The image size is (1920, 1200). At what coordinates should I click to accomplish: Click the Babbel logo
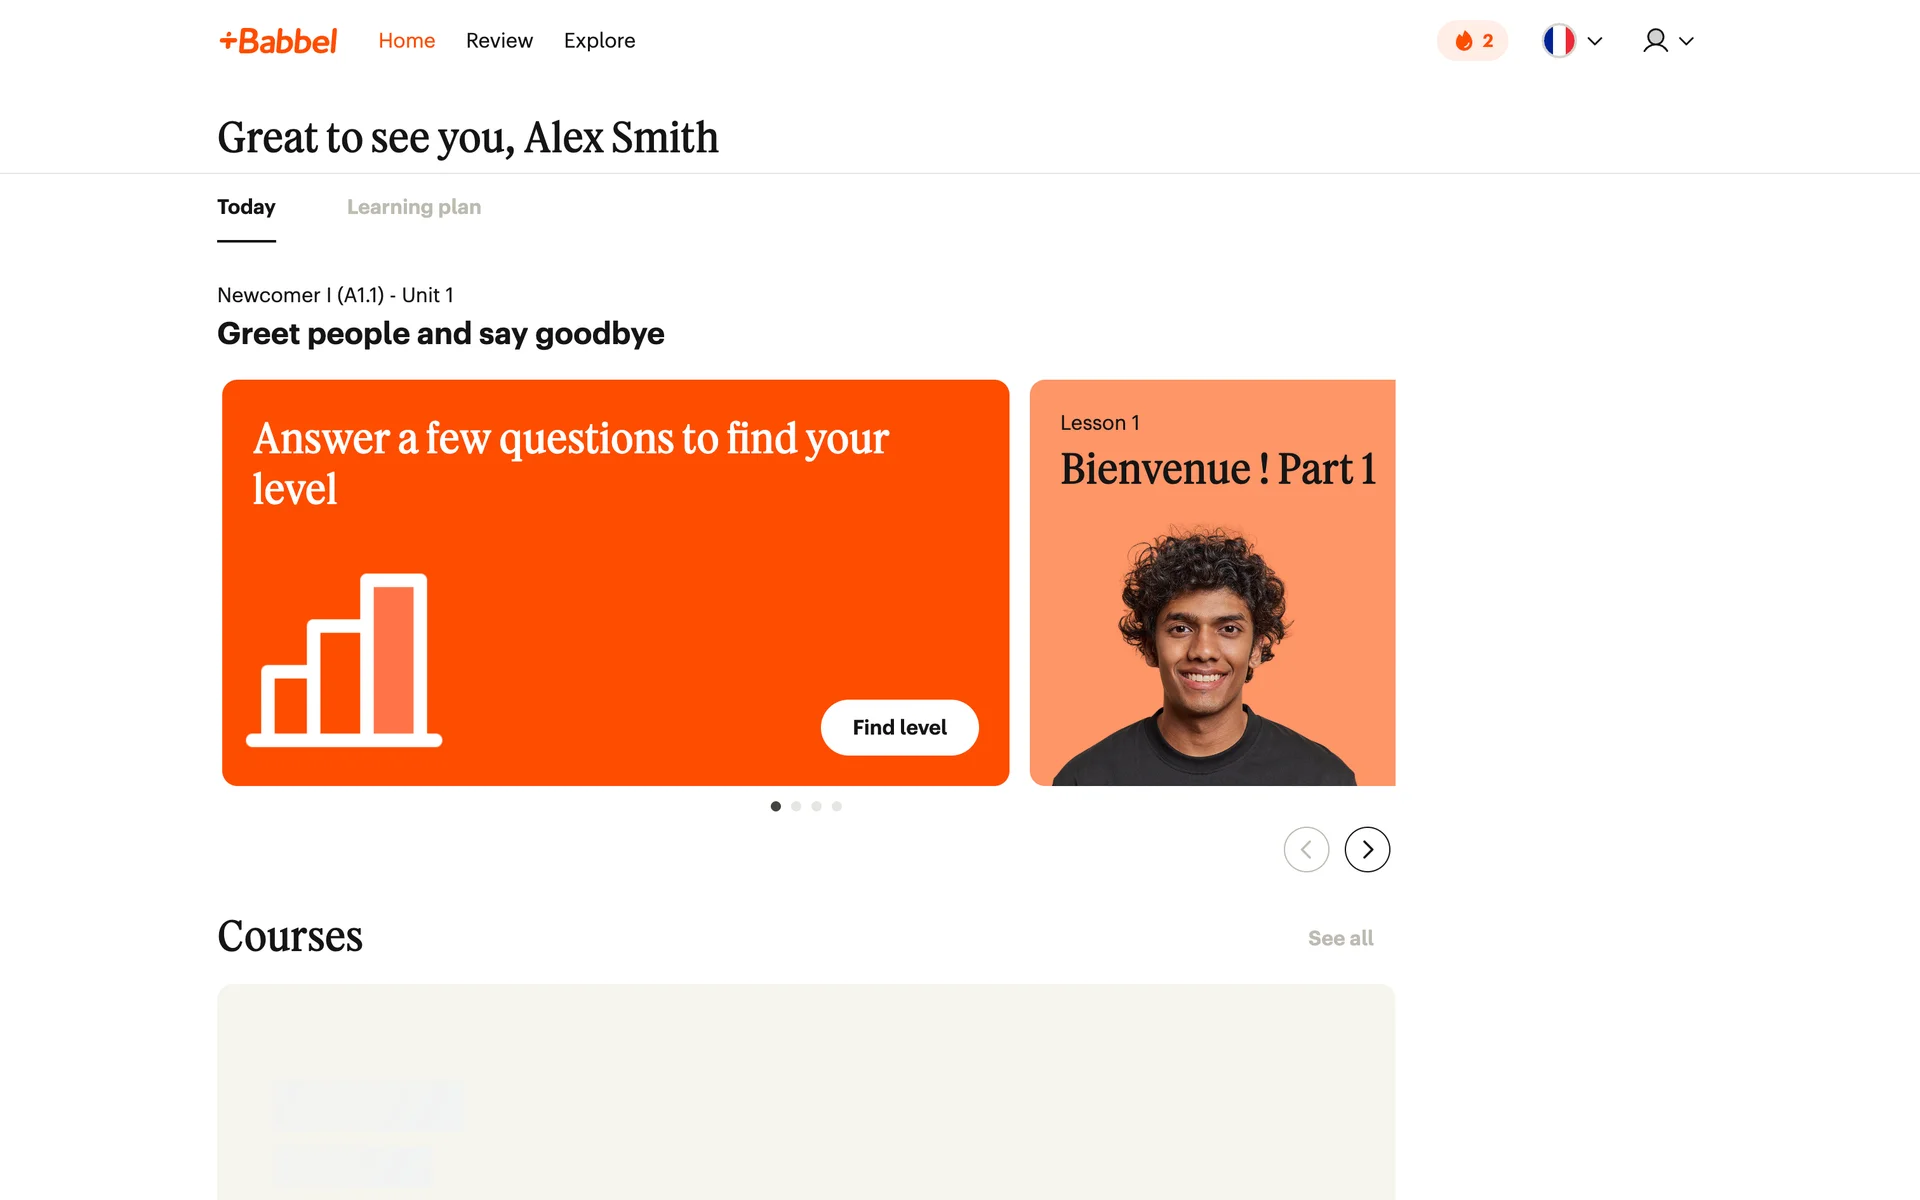[x=278, y=41]
